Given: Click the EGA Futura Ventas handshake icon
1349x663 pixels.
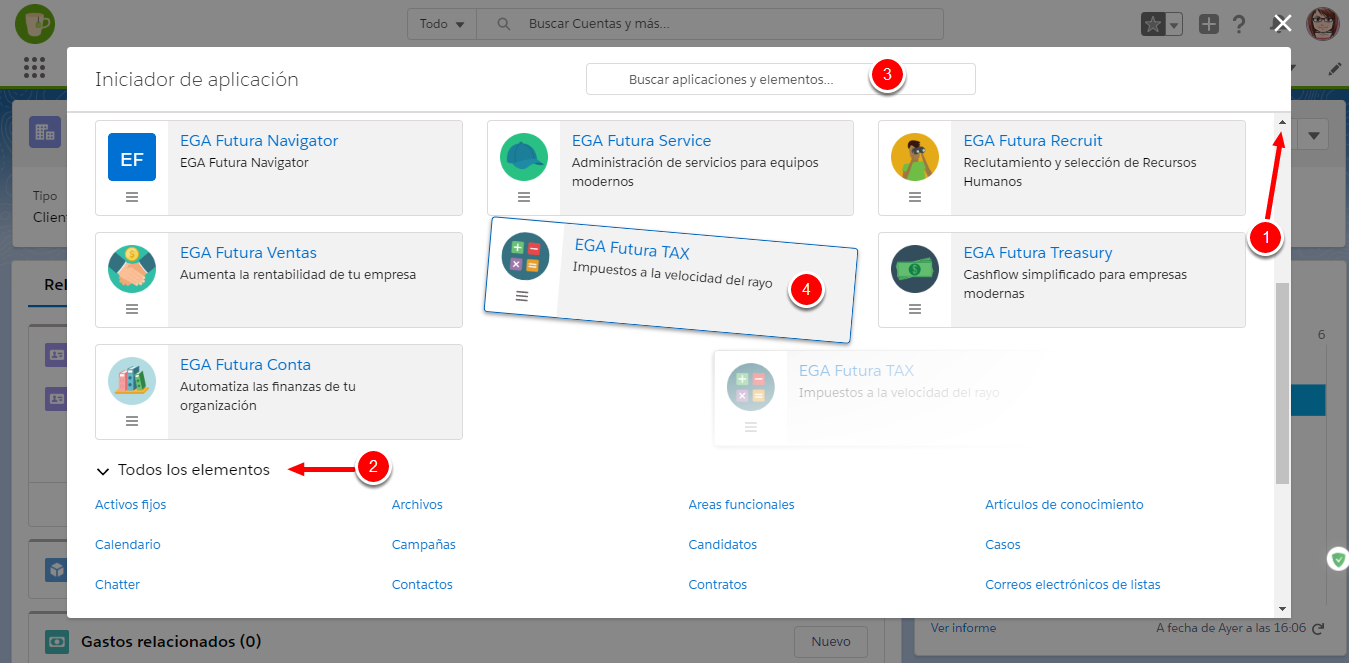Looking at the screenshot, I should (x=132, y=269).
